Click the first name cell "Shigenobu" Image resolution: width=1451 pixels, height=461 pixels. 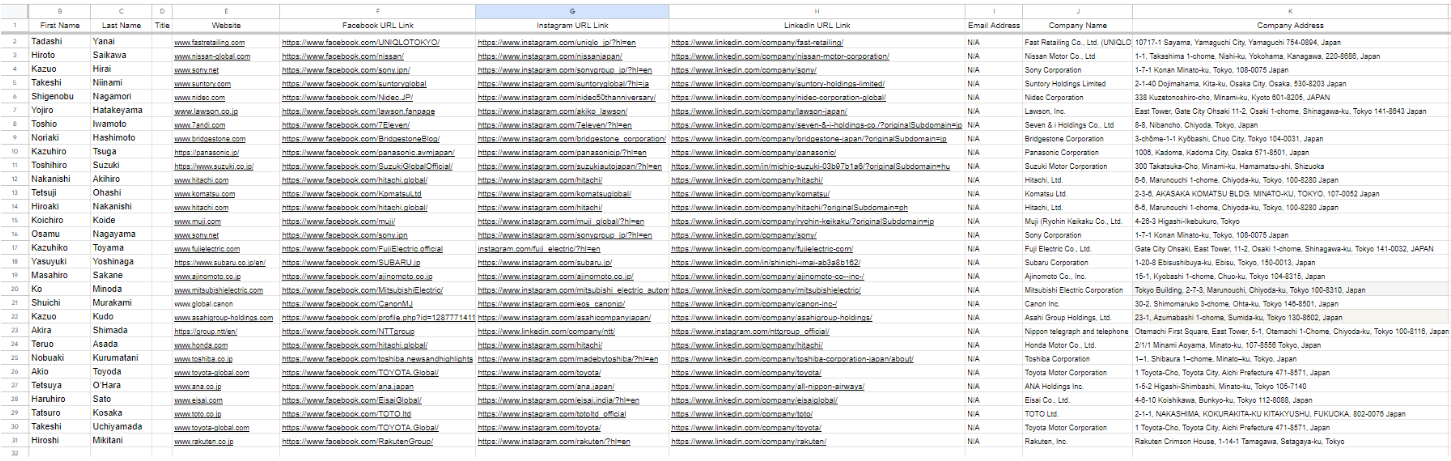[59, 98]
